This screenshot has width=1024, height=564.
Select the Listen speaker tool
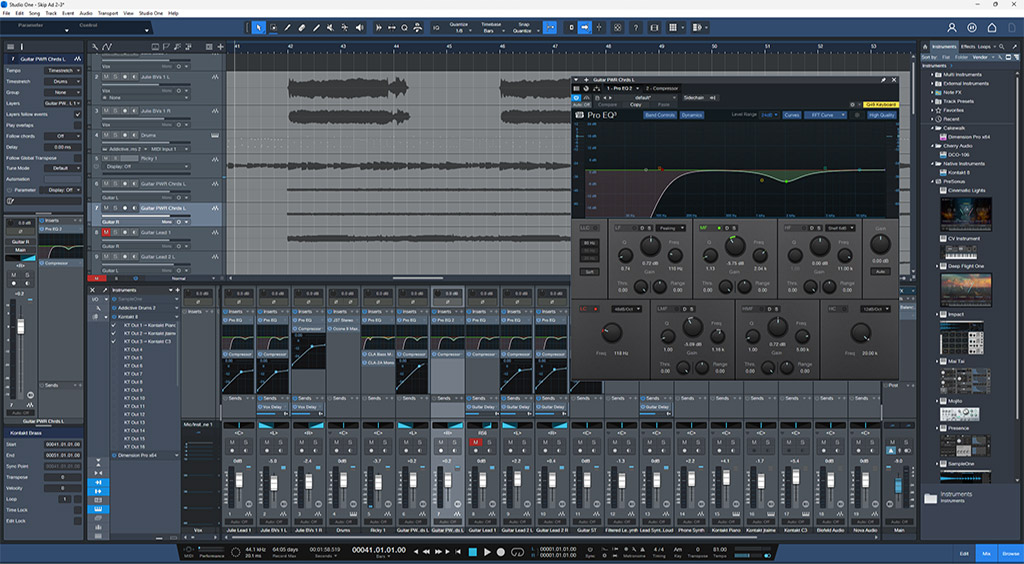tap(359, 27)
